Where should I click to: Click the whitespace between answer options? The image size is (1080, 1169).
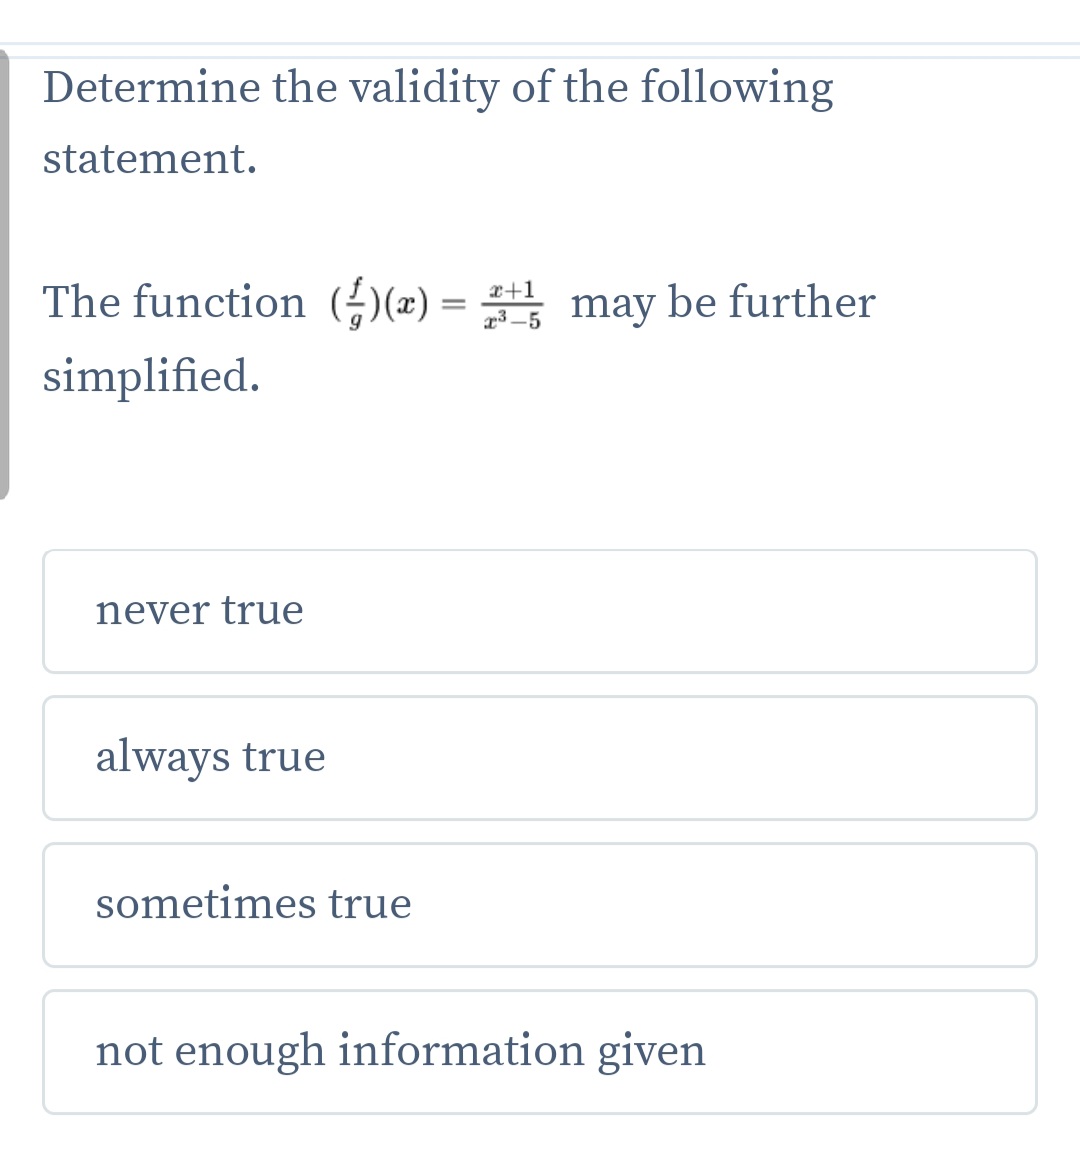[x=540, y=684]
